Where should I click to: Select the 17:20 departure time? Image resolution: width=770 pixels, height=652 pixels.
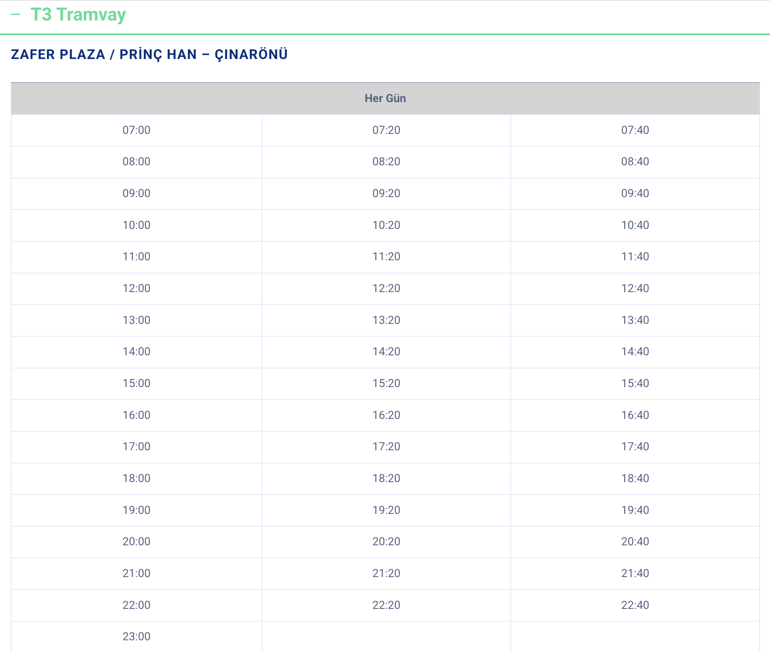[x=386, y=446]
